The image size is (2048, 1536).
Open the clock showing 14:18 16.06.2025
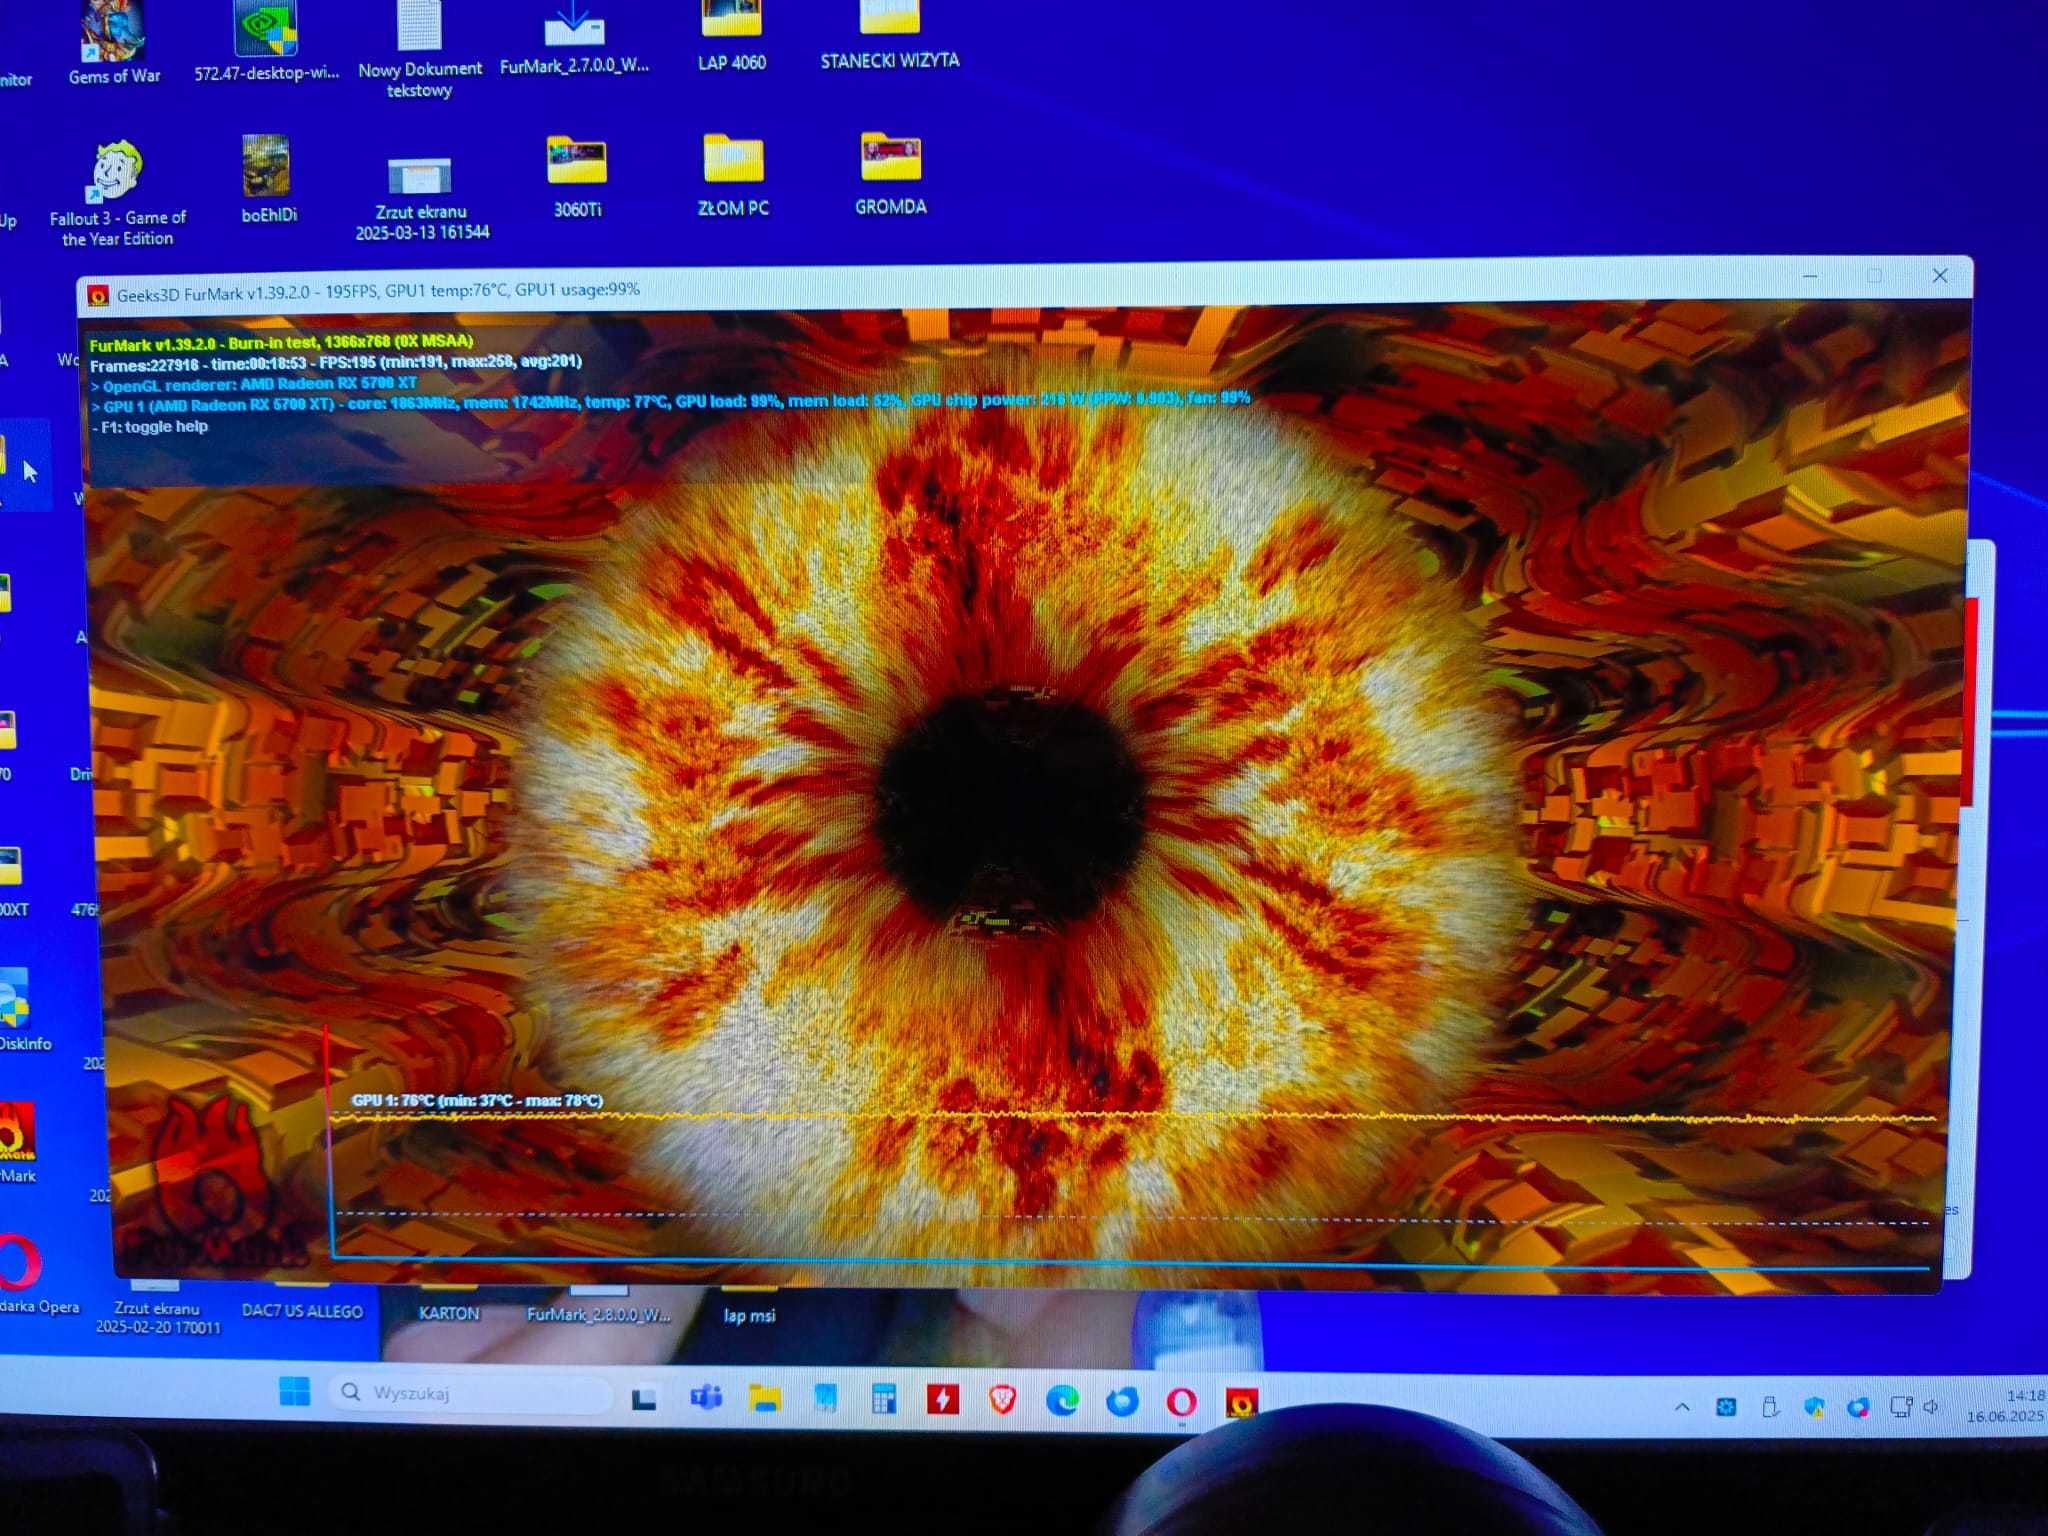pos(2005,1406)
